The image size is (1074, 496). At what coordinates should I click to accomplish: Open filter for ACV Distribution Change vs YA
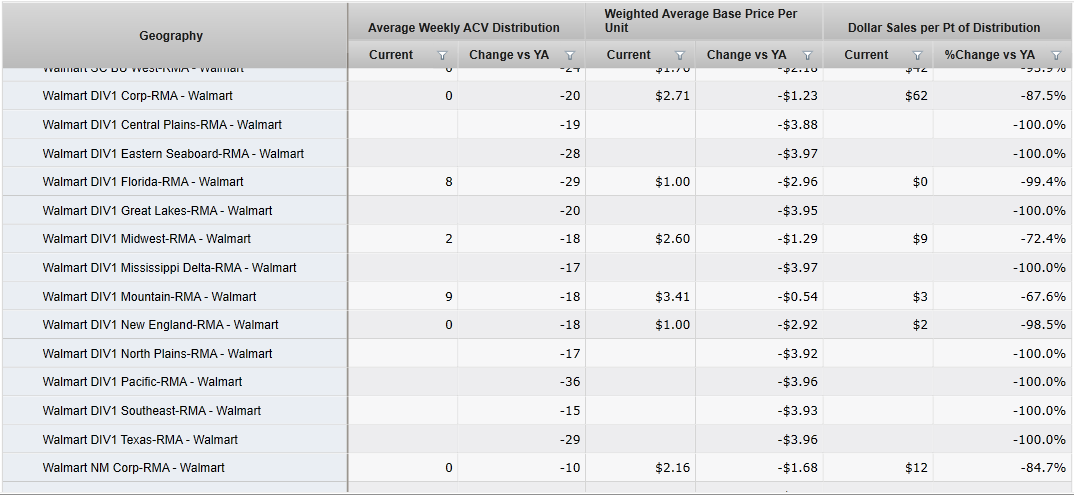570,56
